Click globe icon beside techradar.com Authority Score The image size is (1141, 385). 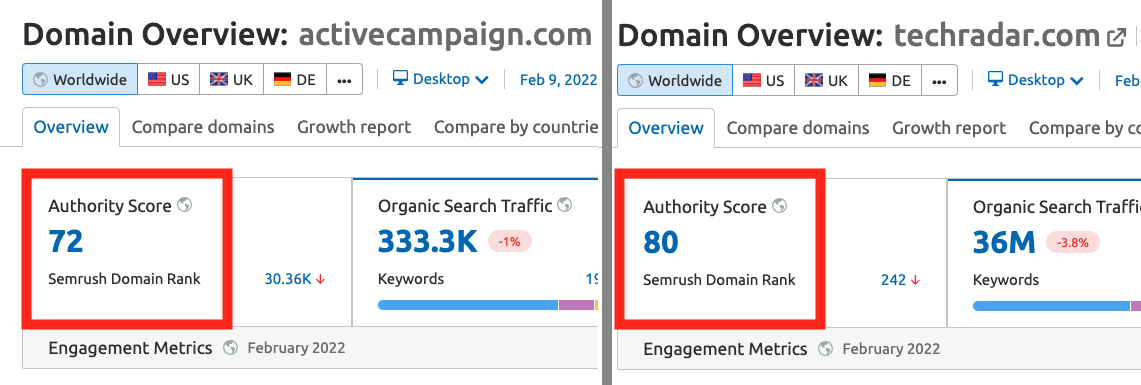779,206
